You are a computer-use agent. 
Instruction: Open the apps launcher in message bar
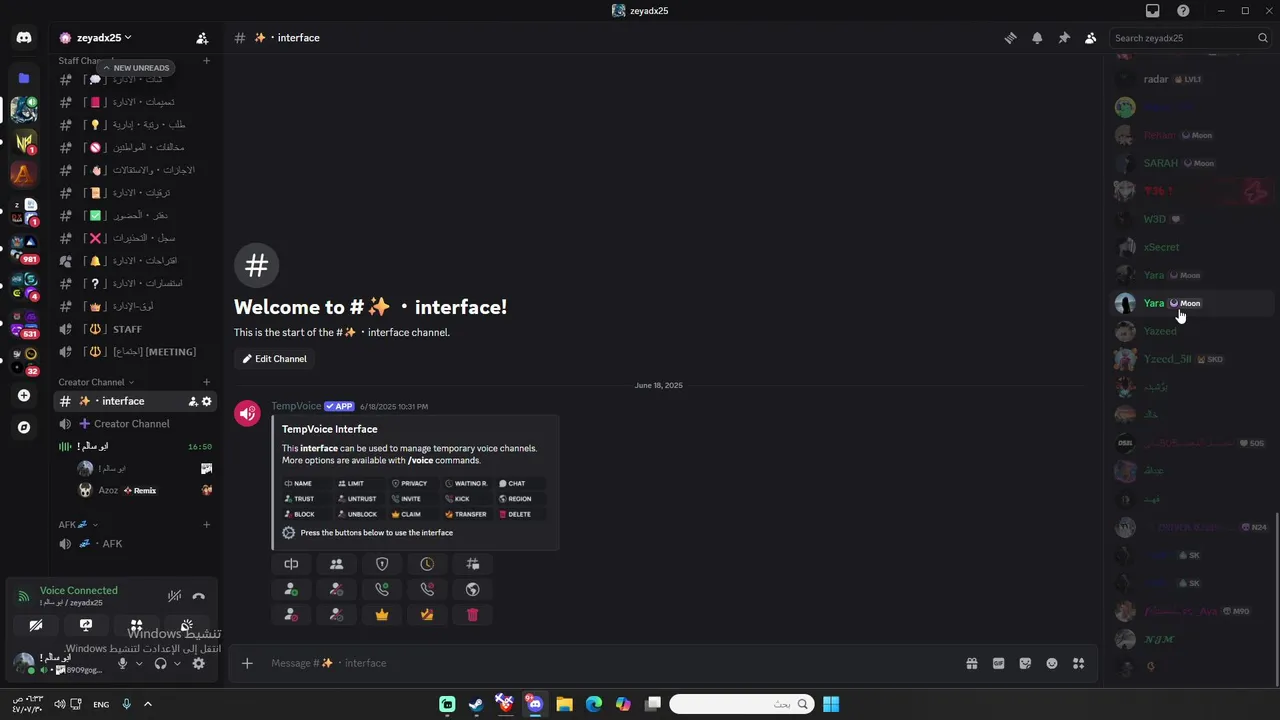pos(1078,663)
